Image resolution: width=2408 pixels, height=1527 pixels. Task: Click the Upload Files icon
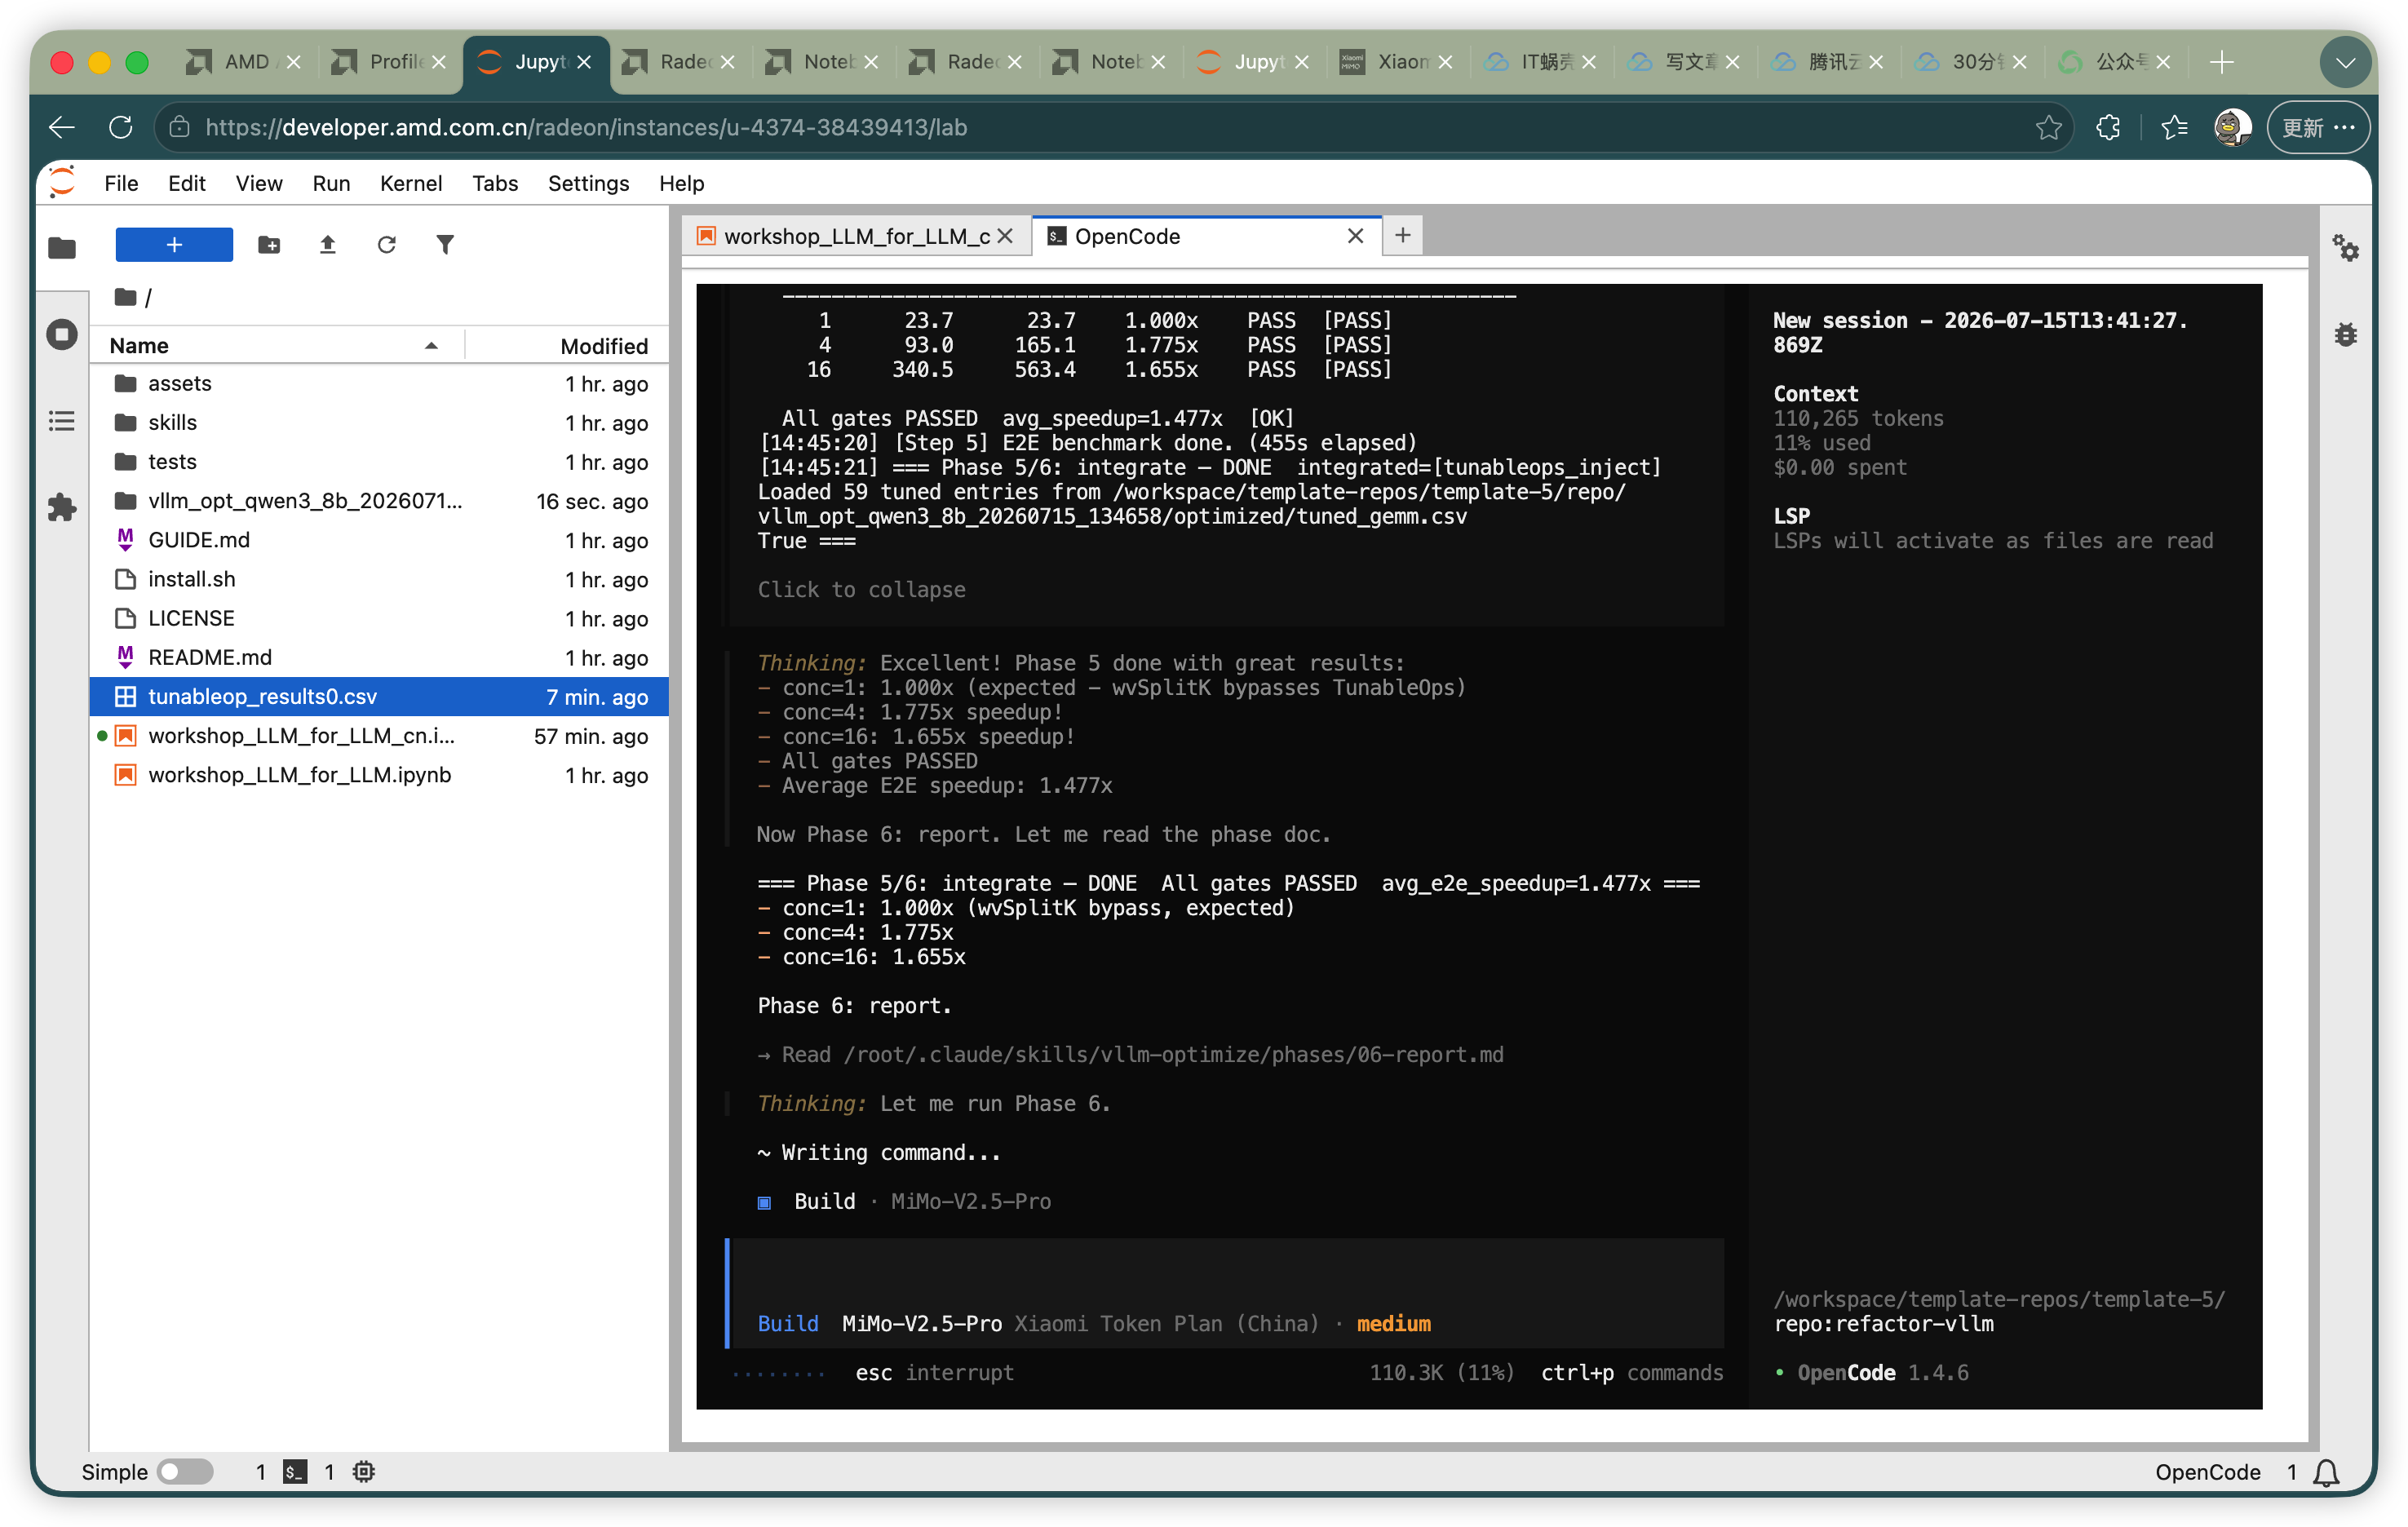pos(327,244)
